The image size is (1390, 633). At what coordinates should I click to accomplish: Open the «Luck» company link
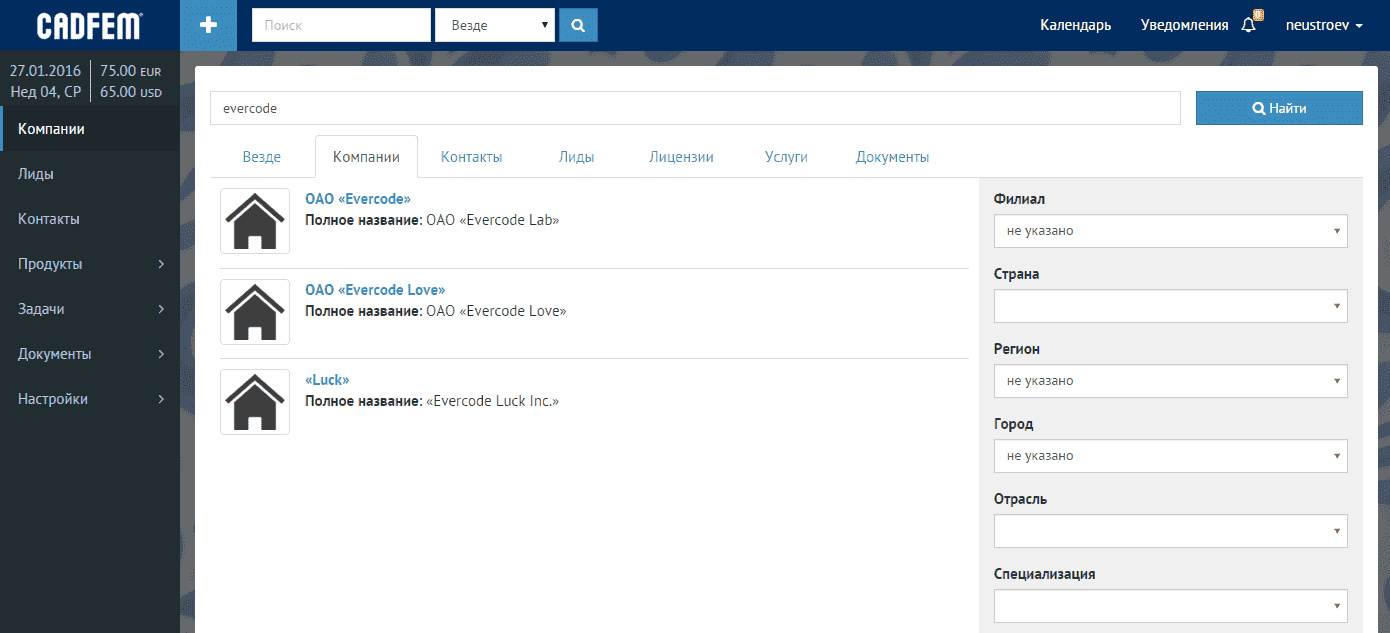pos(327,380)
